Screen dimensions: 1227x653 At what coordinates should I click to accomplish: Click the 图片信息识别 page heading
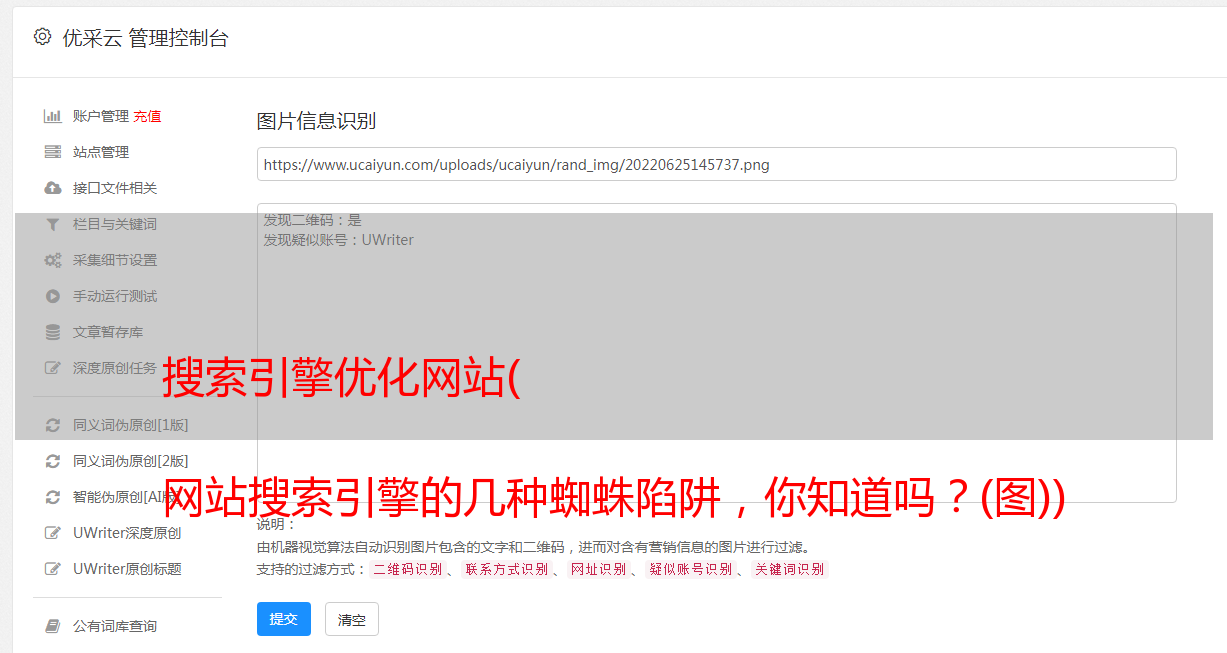(316, 121)
